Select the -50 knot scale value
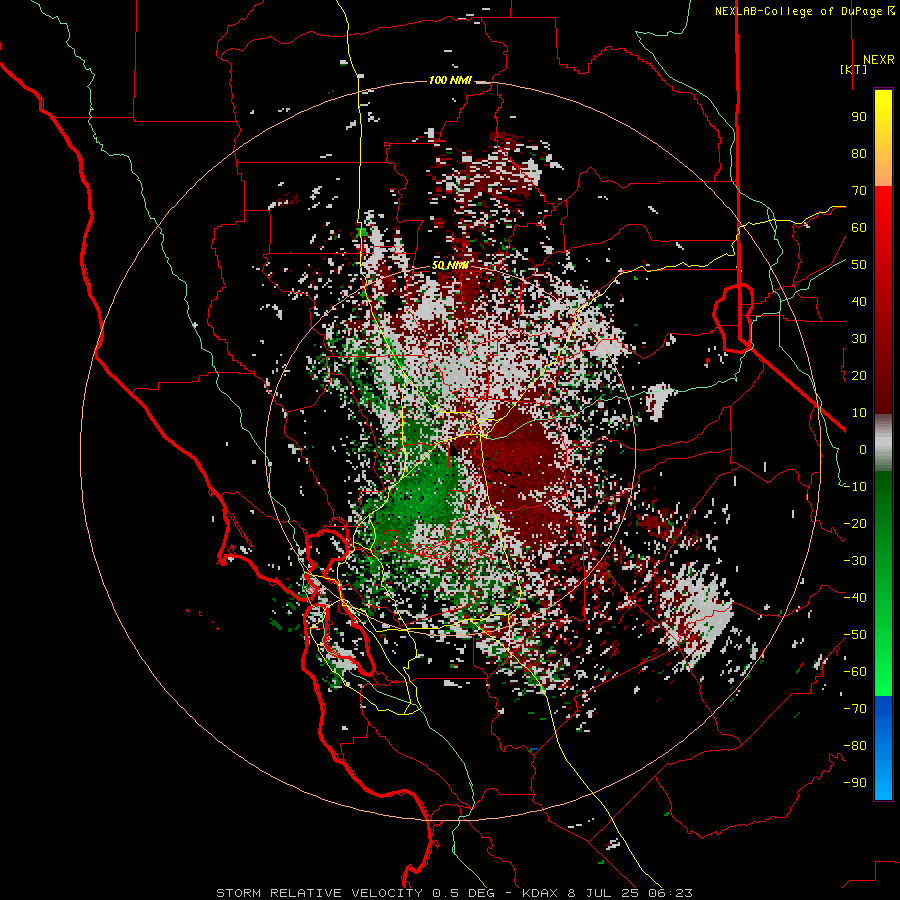The width and height of the screenshot is (900, 900). tap(855, 635)
